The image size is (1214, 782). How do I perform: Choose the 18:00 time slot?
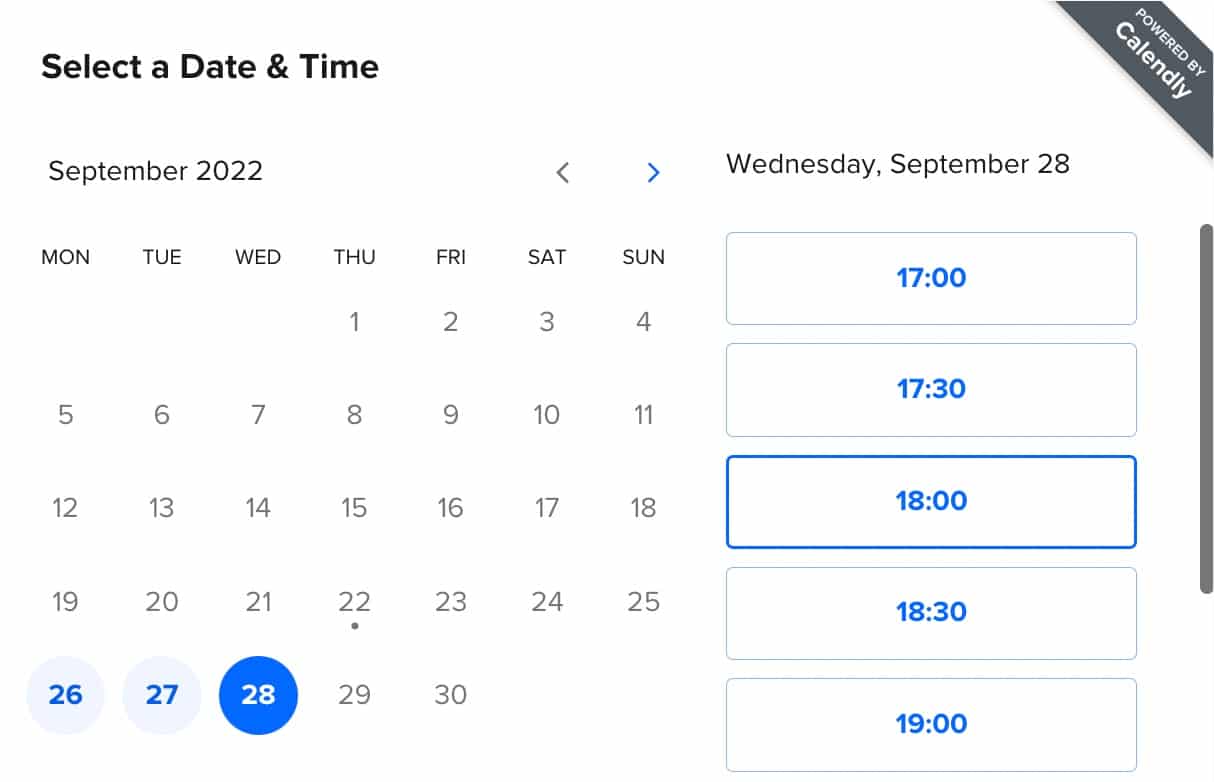931,501
